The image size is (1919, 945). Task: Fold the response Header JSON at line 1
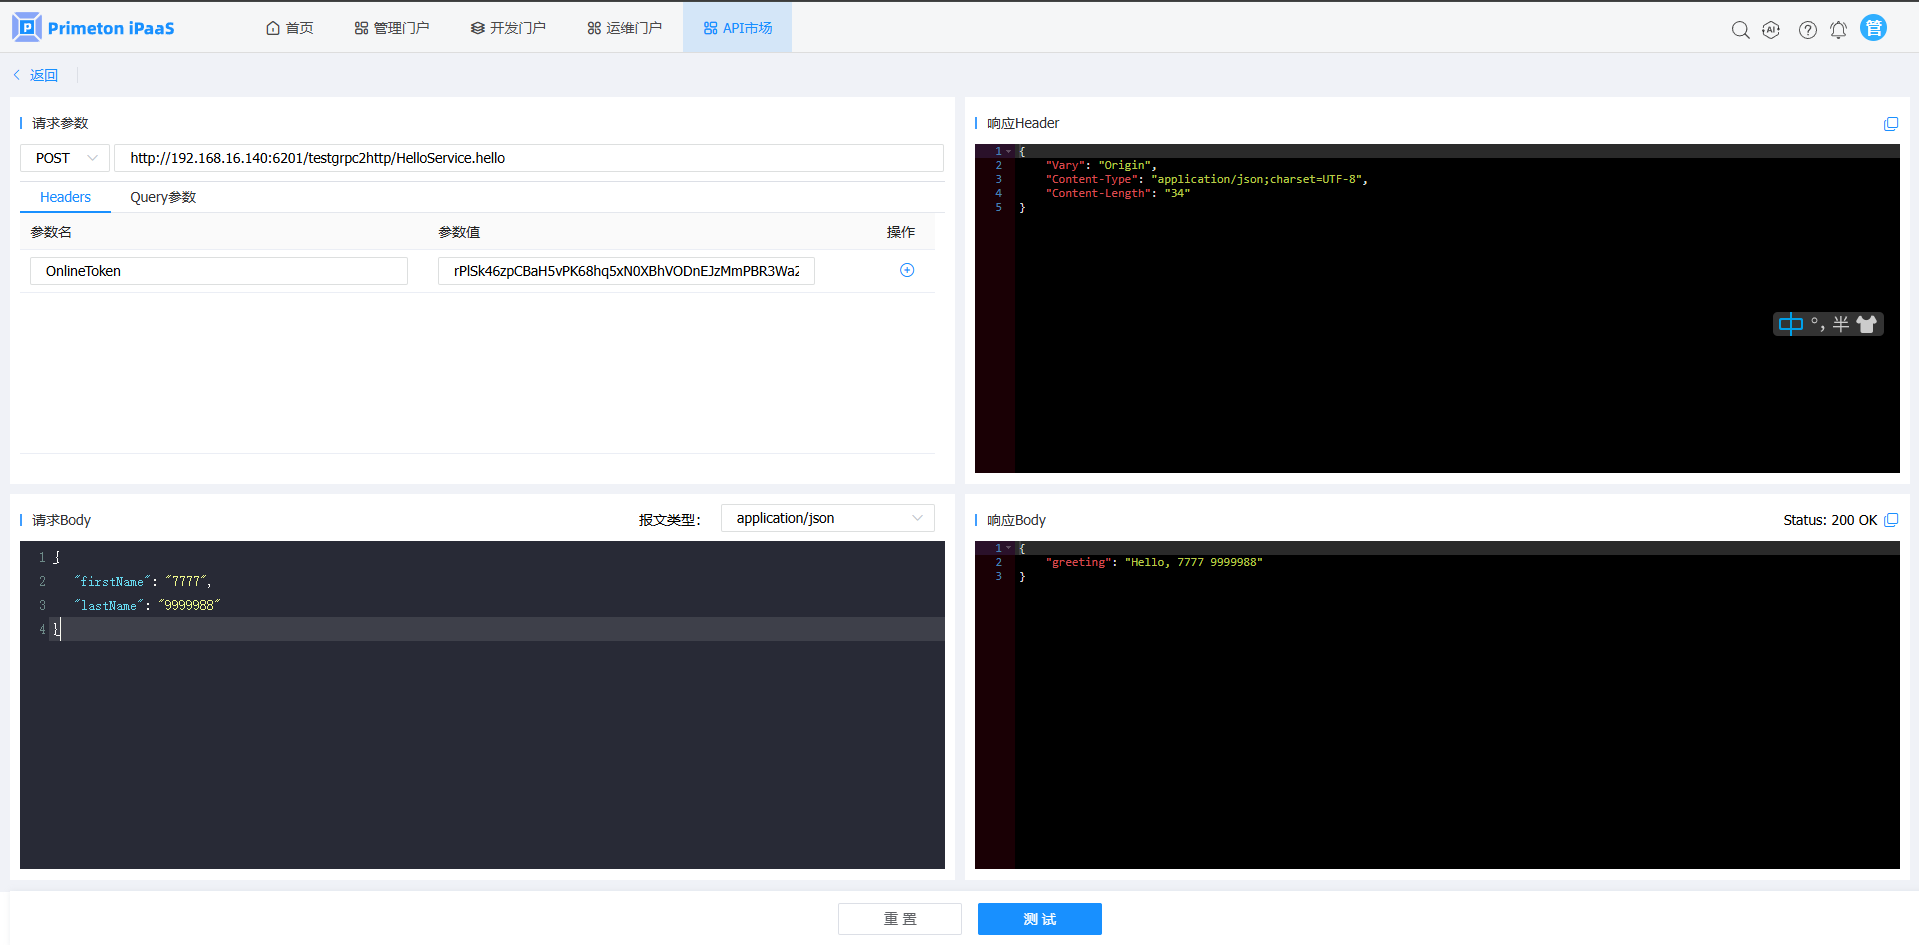[x=1008, y=152]
